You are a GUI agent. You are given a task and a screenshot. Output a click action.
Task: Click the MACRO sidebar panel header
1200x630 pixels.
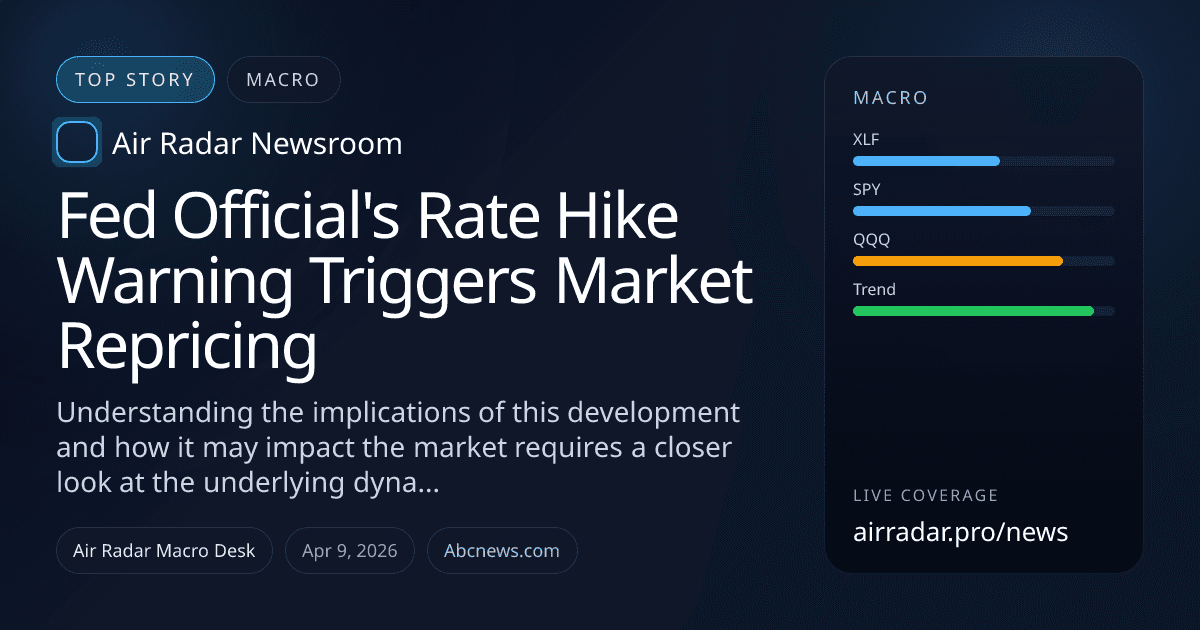click(x=890, y=98)
